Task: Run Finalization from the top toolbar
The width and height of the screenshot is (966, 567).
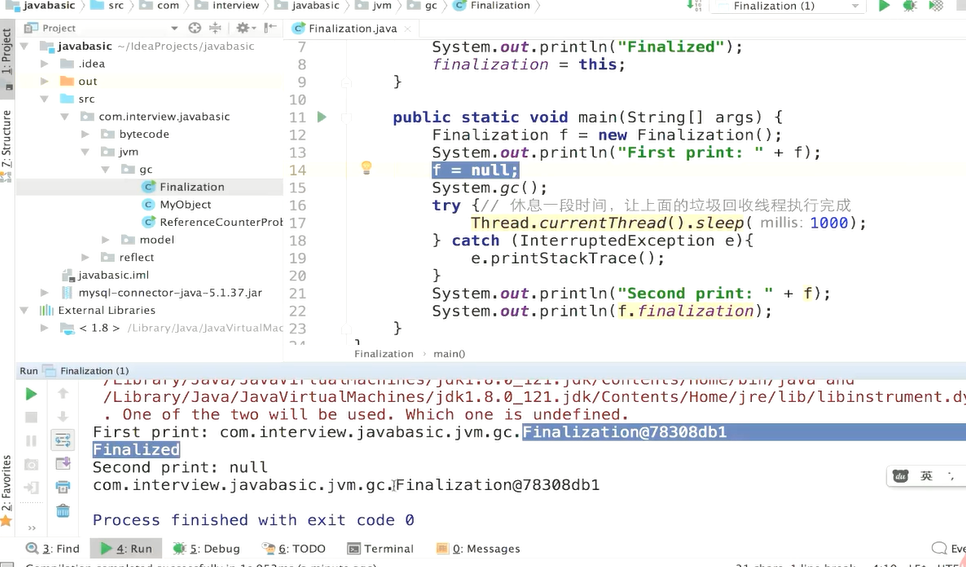Action: click(x=884, y=6)
